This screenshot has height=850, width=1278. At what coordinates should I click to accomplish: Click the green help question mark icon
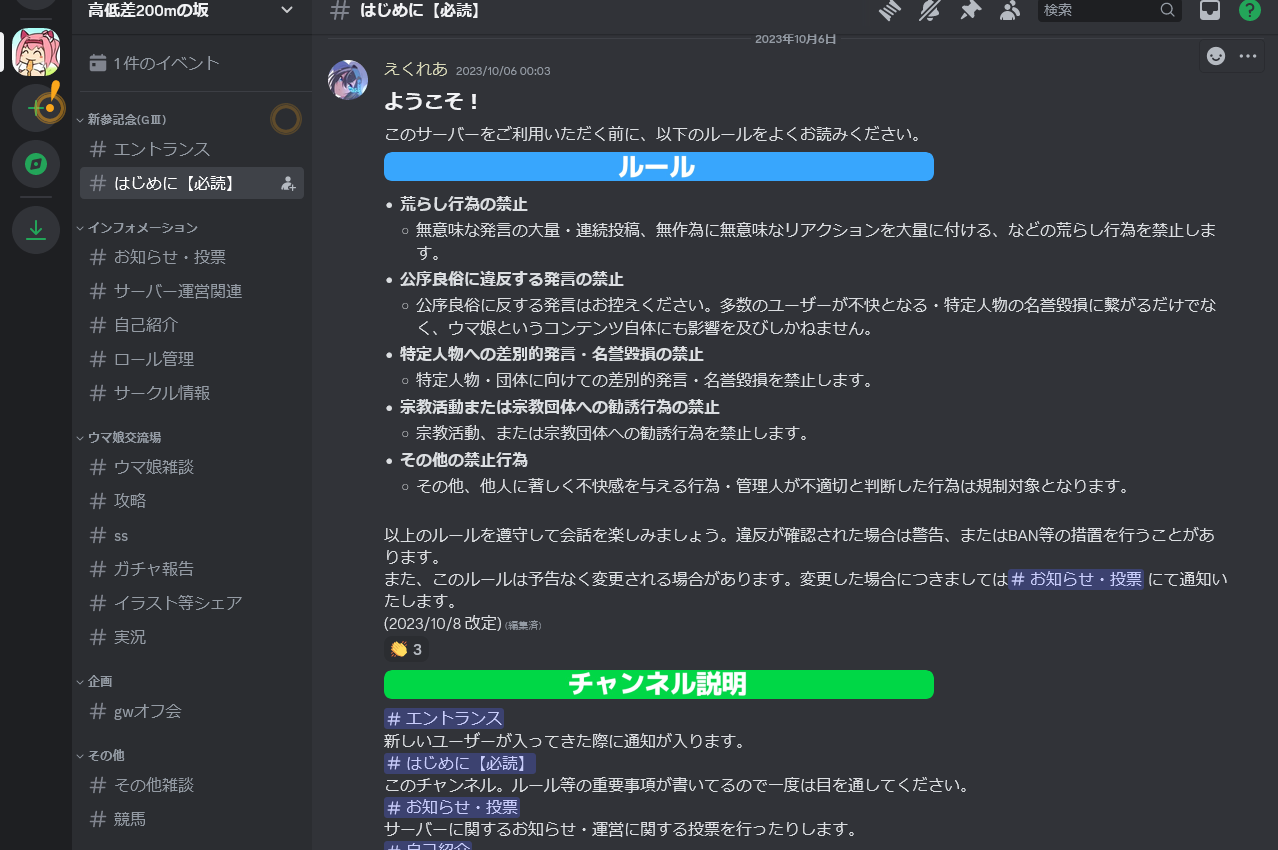pyautogui.click(x=1249, y=11)
